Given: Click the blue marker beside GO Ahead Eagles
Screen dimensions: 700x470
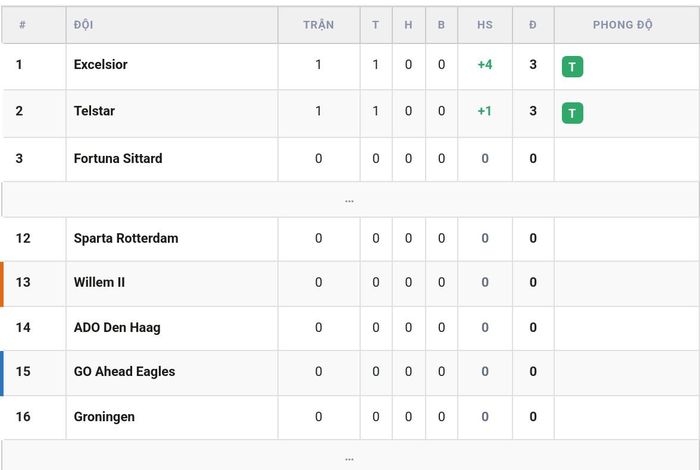Looking at the screenshot, I should coord(2,374).
